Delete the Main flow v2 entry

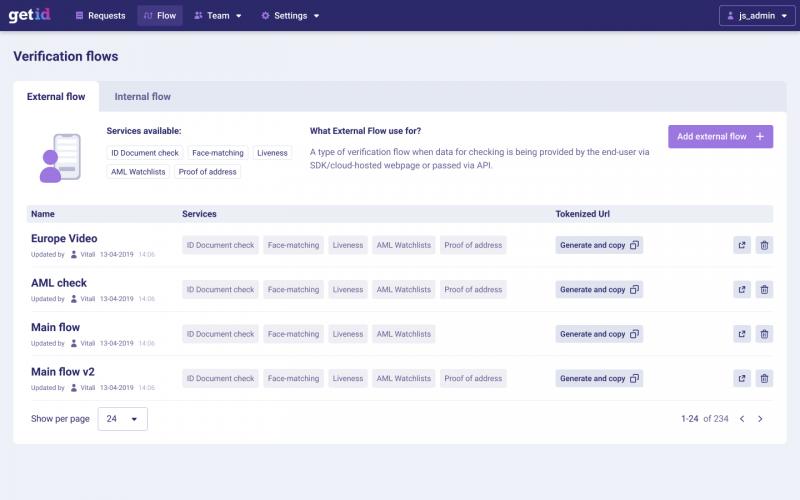click(764, 379)
